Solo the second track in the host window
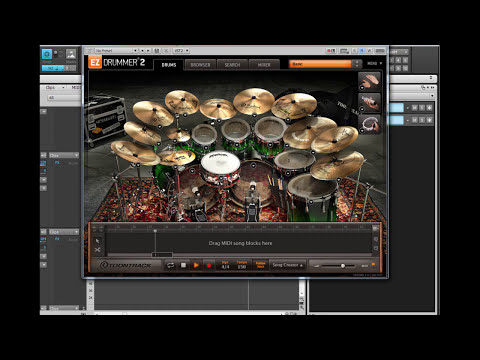This screenshot has width=480, height=360. [x=422, y=120]
